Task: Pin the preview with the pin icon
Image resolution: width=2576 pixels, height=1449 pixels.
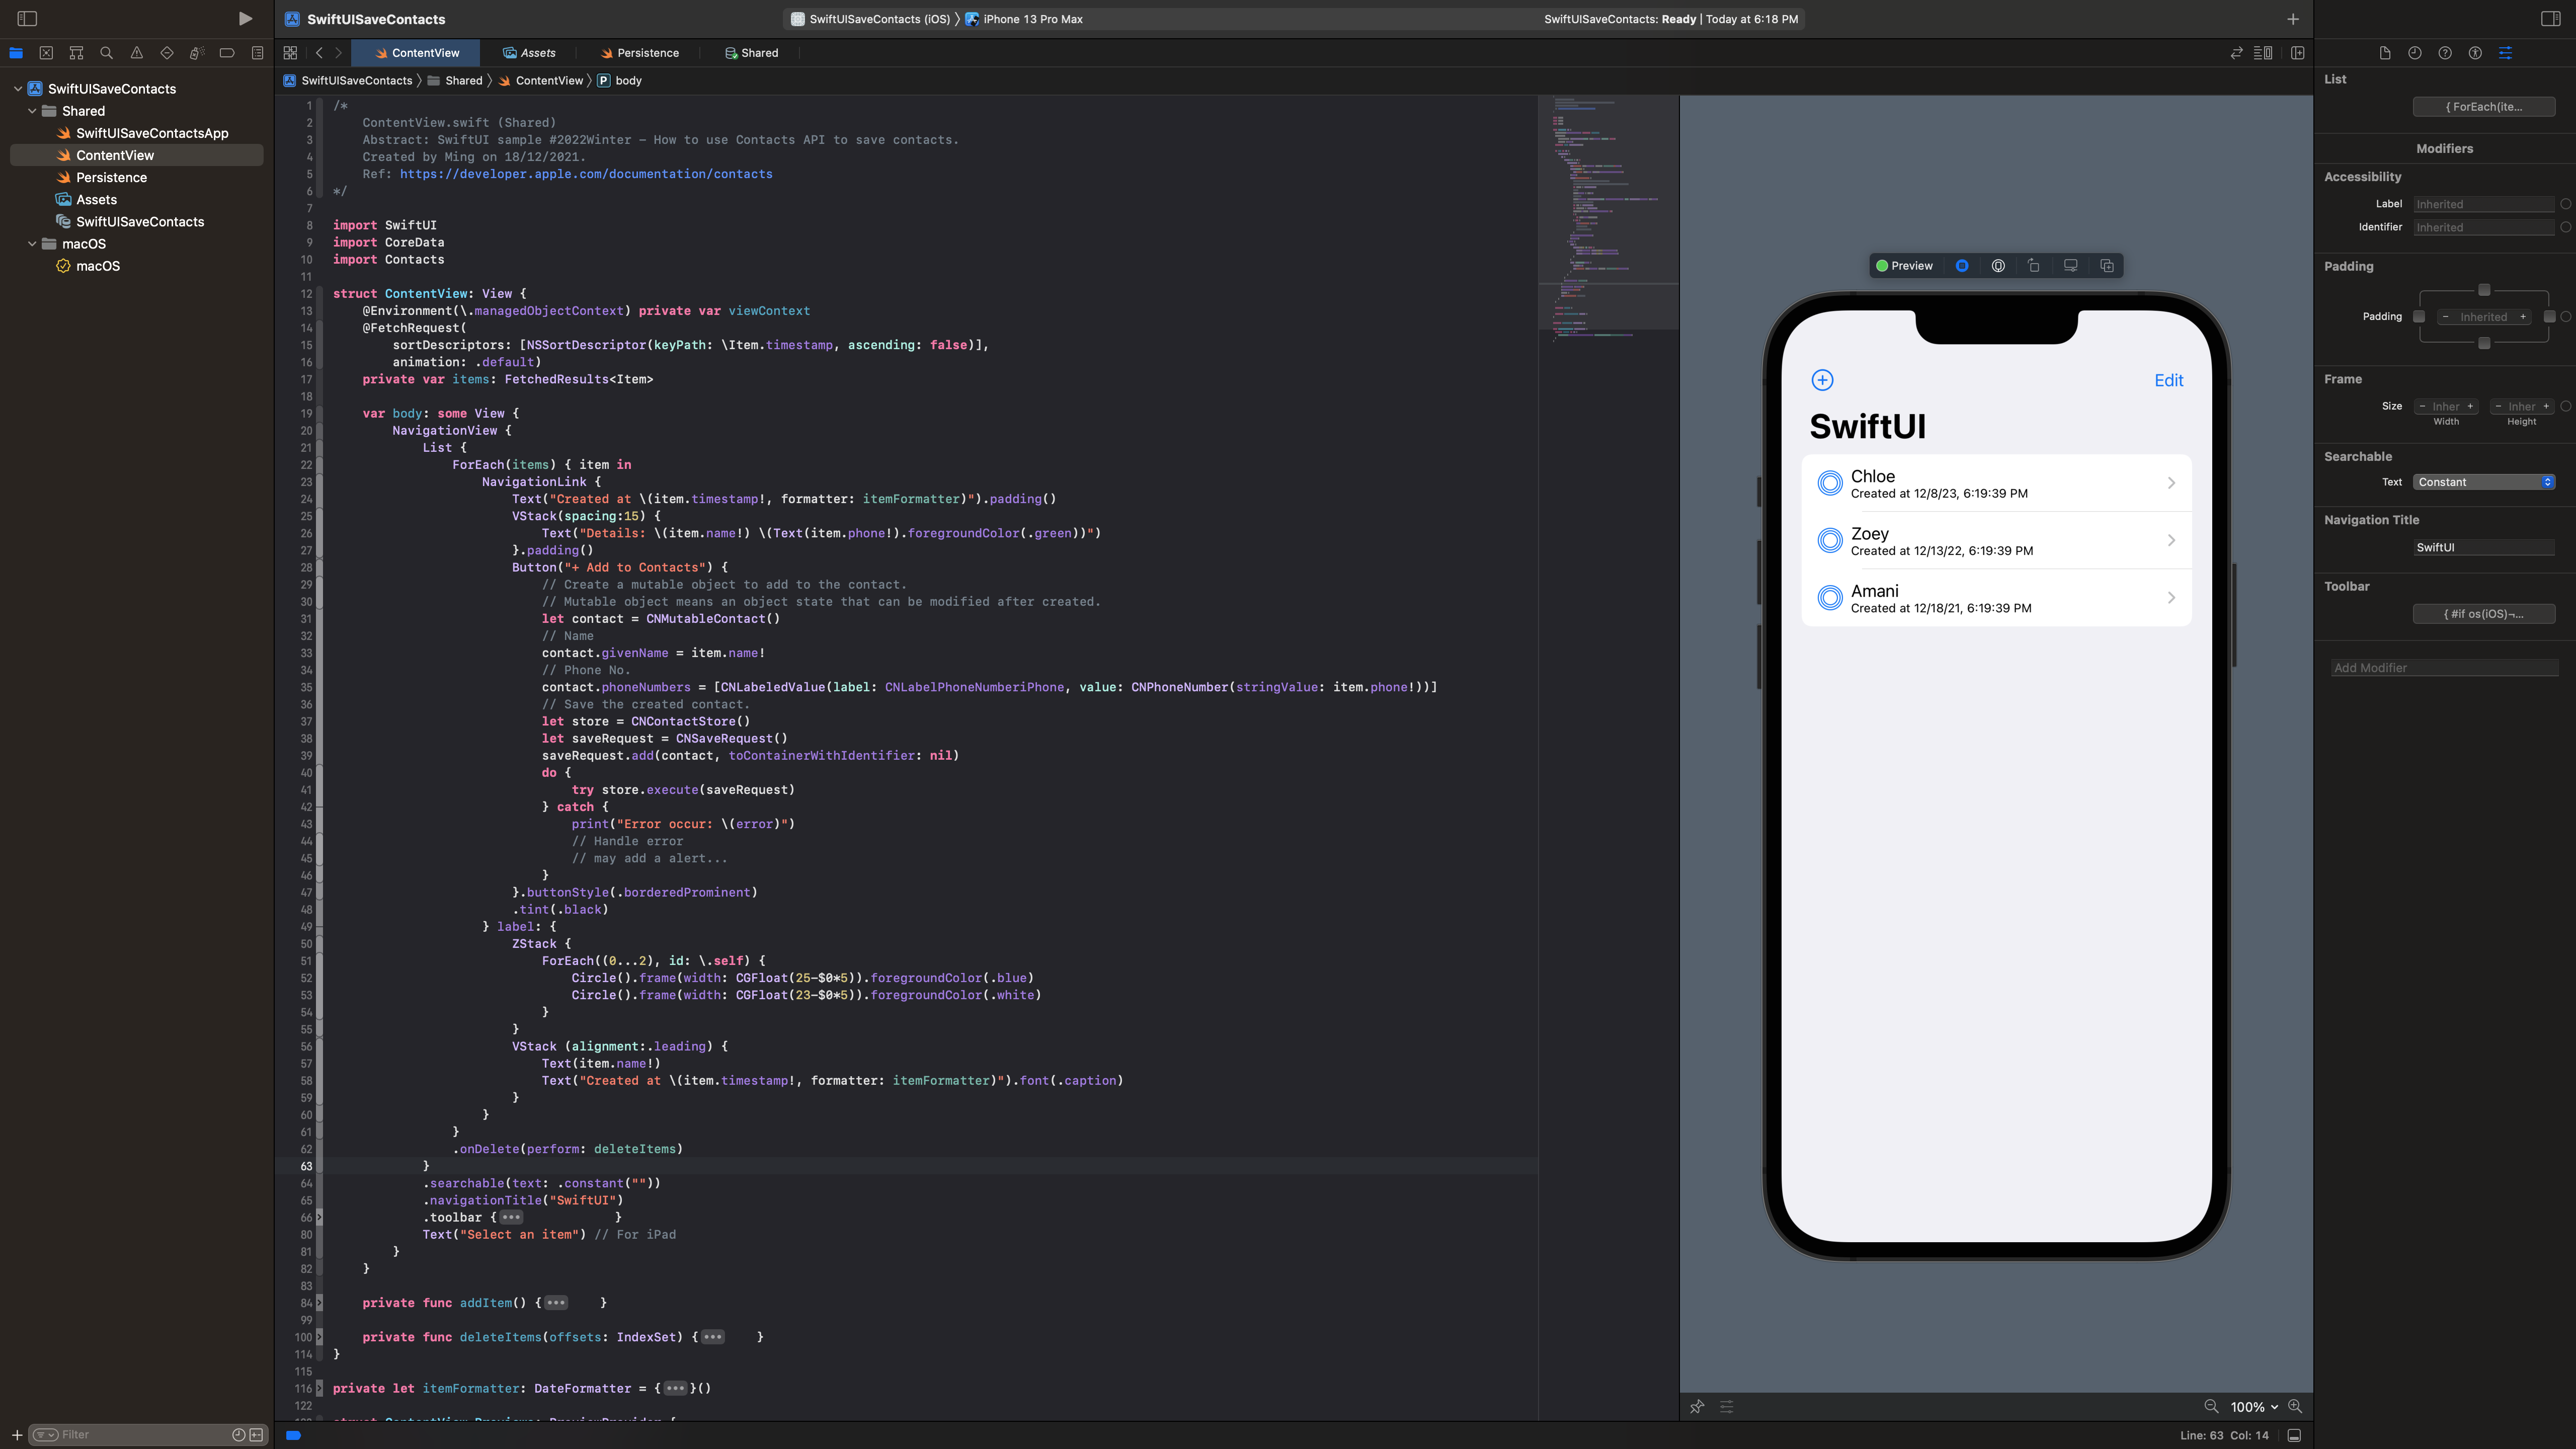Action: pos(1697,1407)
